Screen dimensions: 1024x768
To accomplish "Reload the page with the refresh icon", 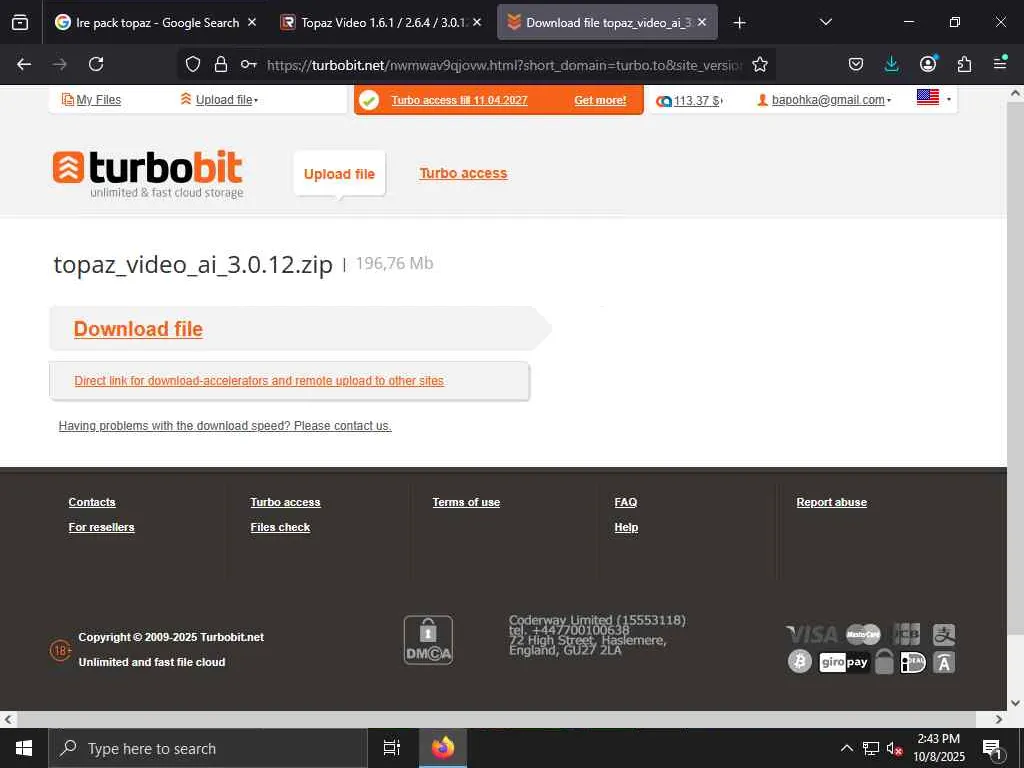I will coord(96,64).
